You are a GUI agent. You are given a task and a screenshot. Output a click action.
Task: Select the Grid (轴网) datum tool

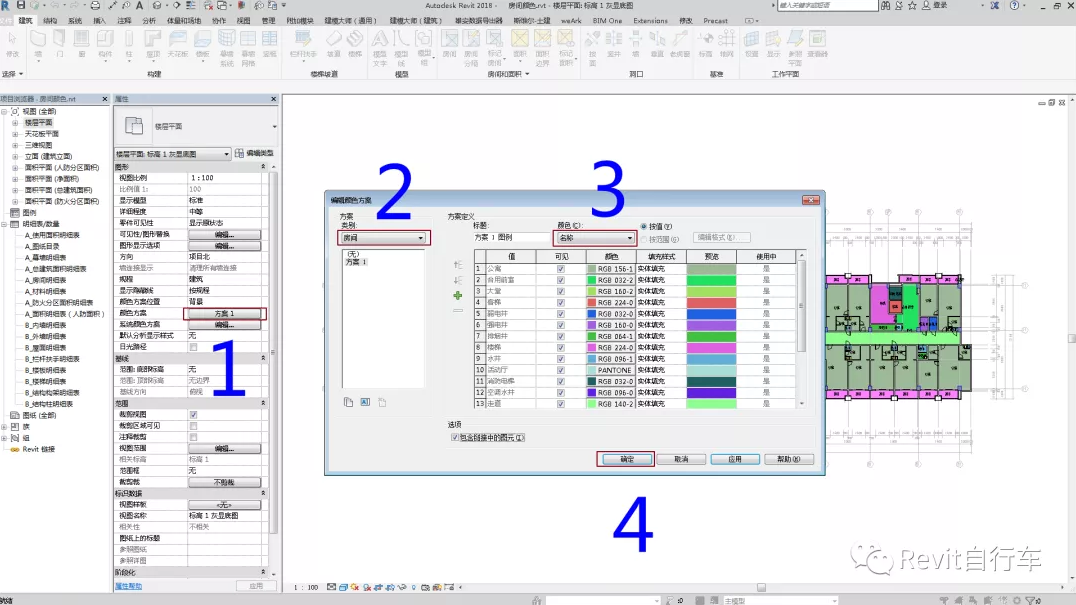pyautogui.click(x=727, y=45)
